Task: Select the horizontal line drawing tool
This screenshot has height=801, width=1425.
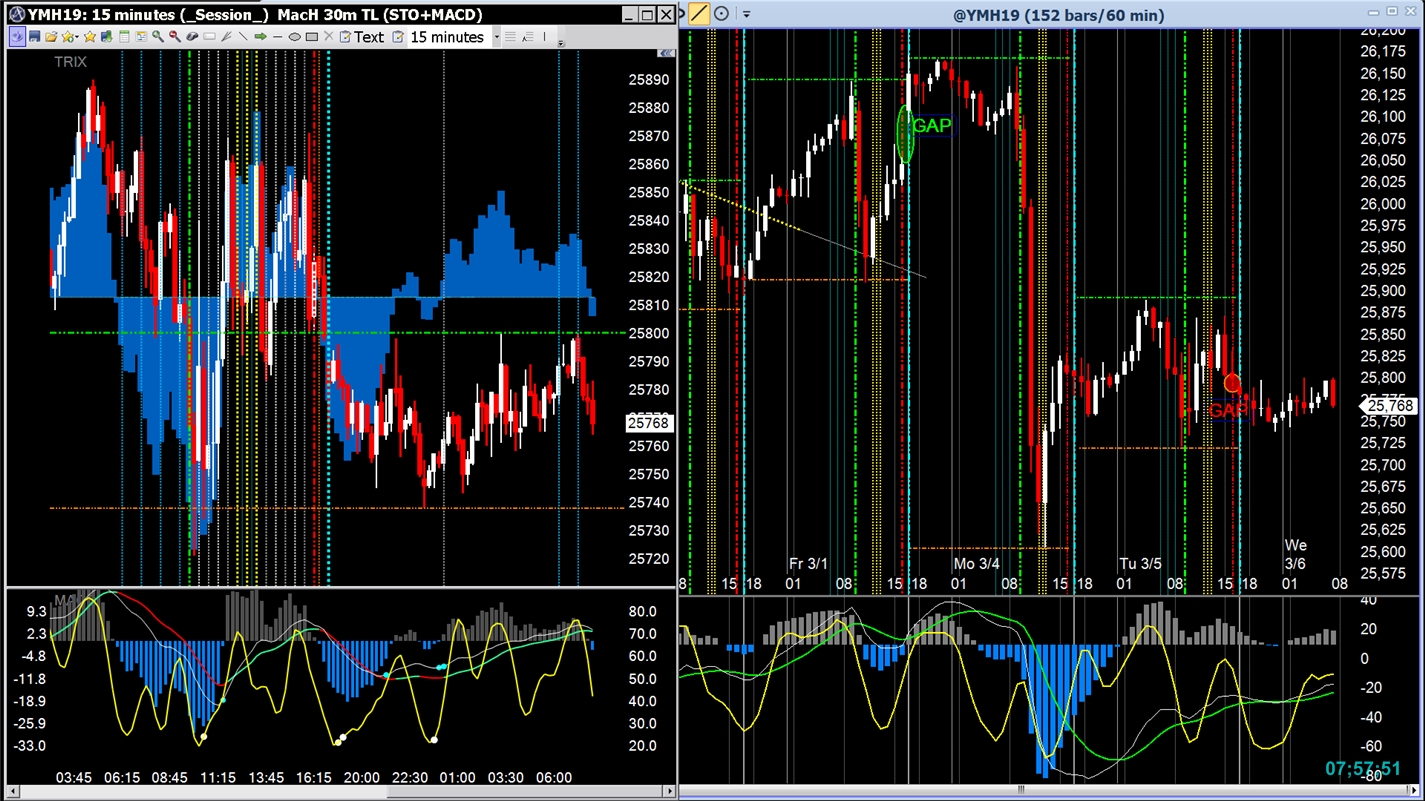Action: [277, 37]
